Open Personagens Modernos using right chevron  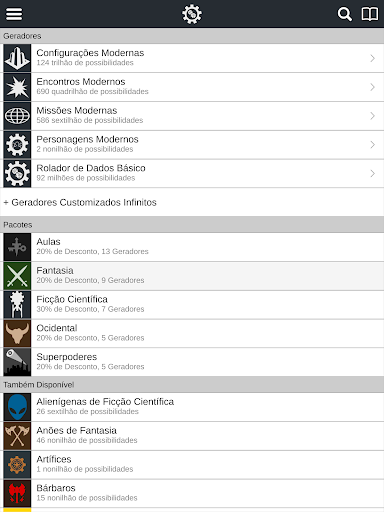[373, 145]
